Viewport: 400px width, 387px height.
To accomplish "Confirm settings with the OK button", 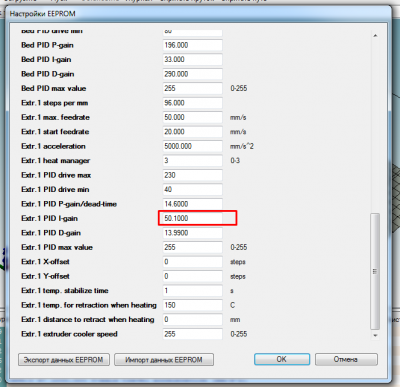I will pos(282,359).
